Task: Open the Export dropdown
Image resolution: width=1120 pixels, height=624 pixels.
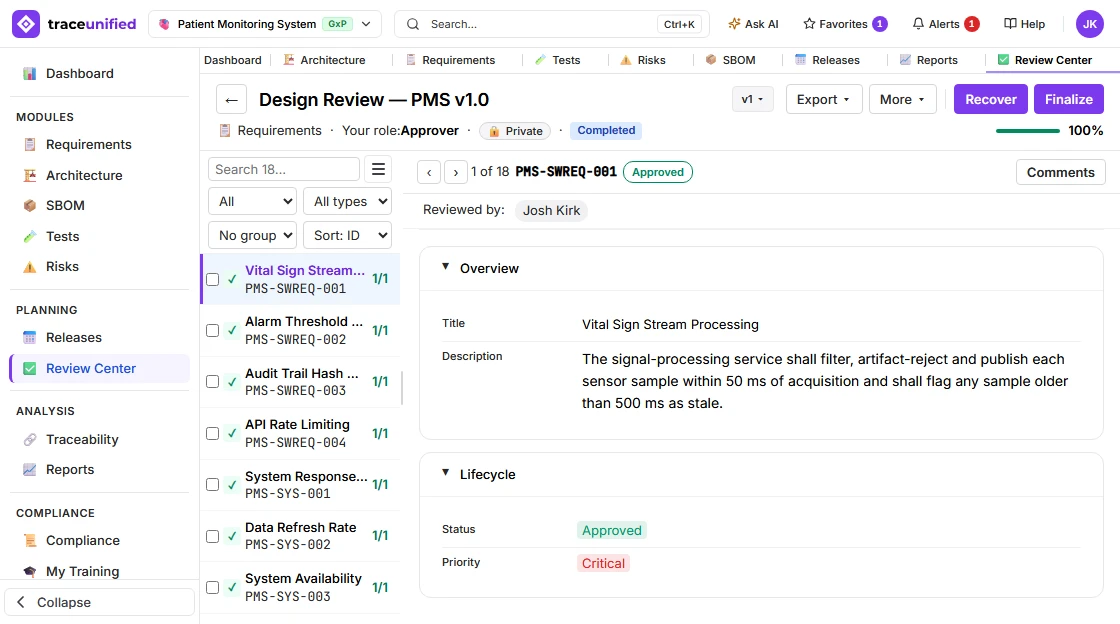Action: tap(824, 99)
